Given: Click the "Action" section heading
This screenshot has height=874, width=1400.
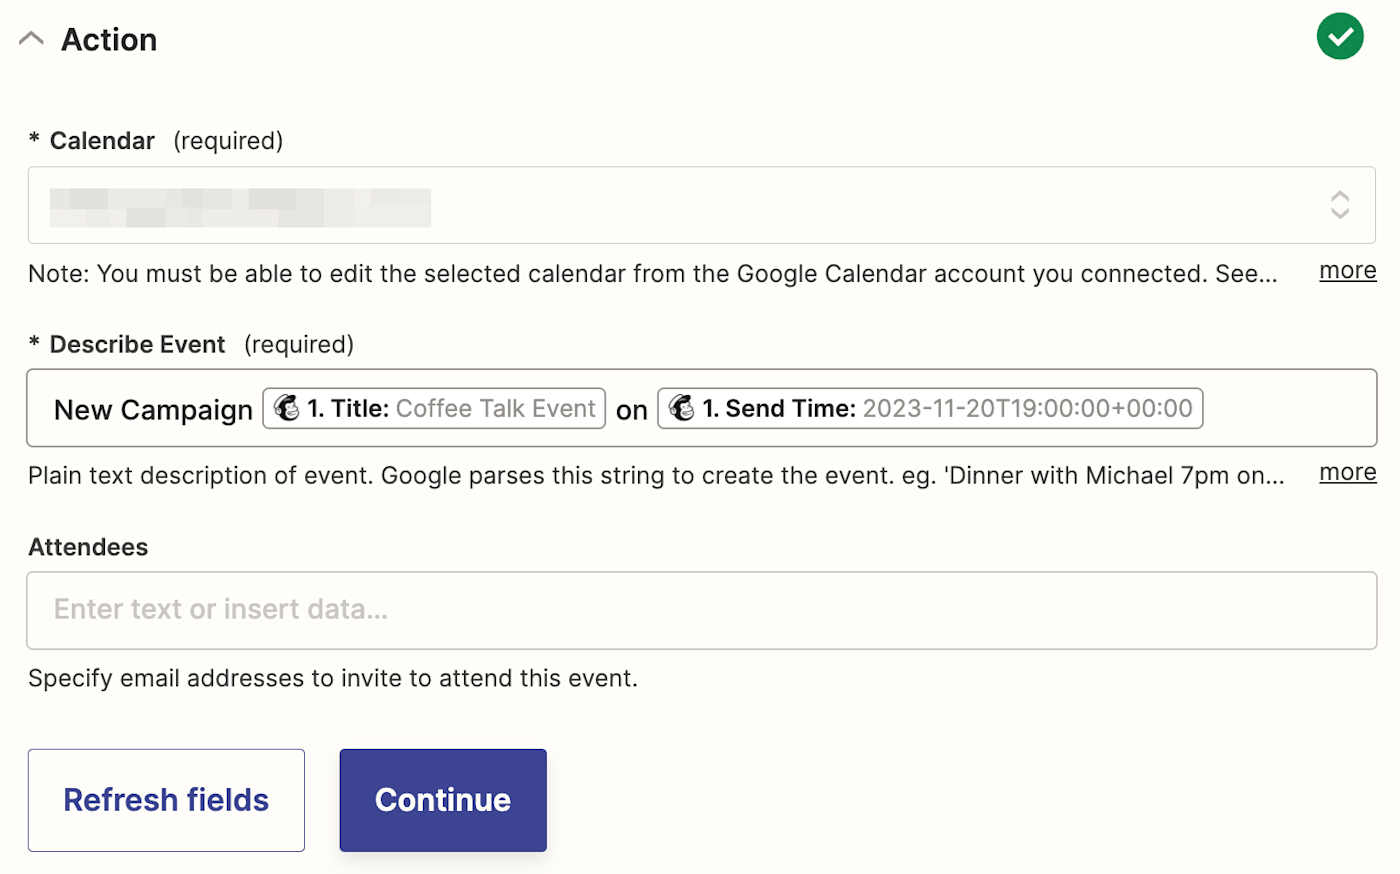Looking at the screenshot, I should pos(109,40).
